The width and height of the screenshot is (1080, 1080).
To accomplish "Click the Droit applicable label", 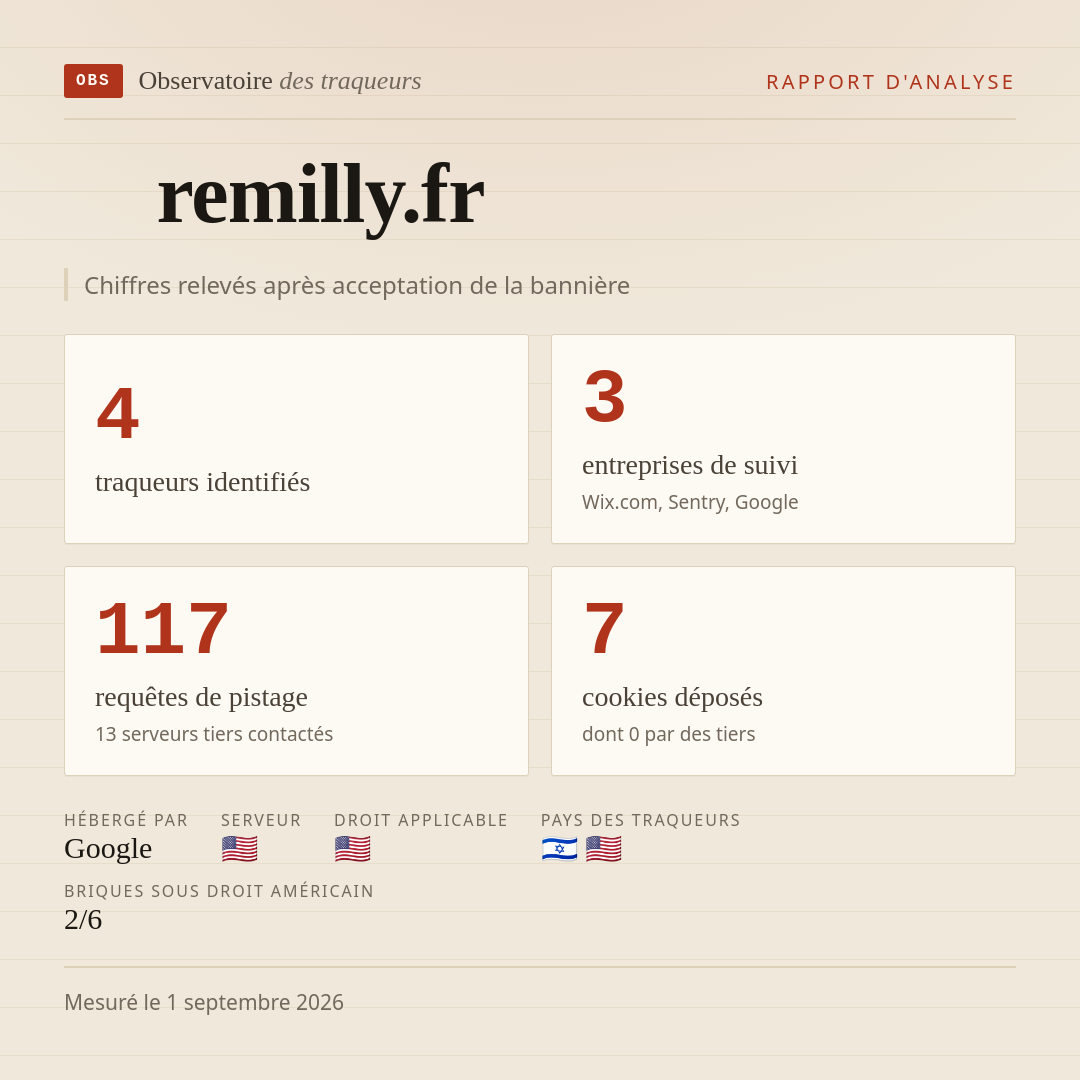I will pos(421,820).
